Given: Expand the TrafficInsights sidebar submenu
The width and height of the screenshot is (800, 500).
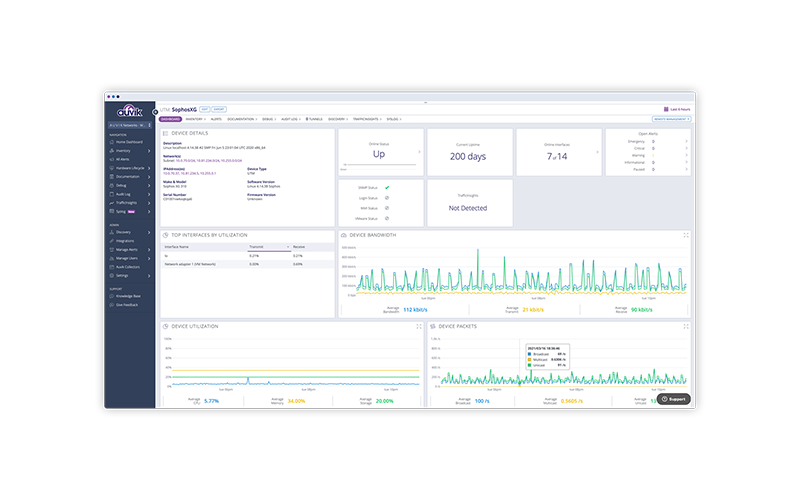Looking at the screenshot, I should click(x=151, y=203).
